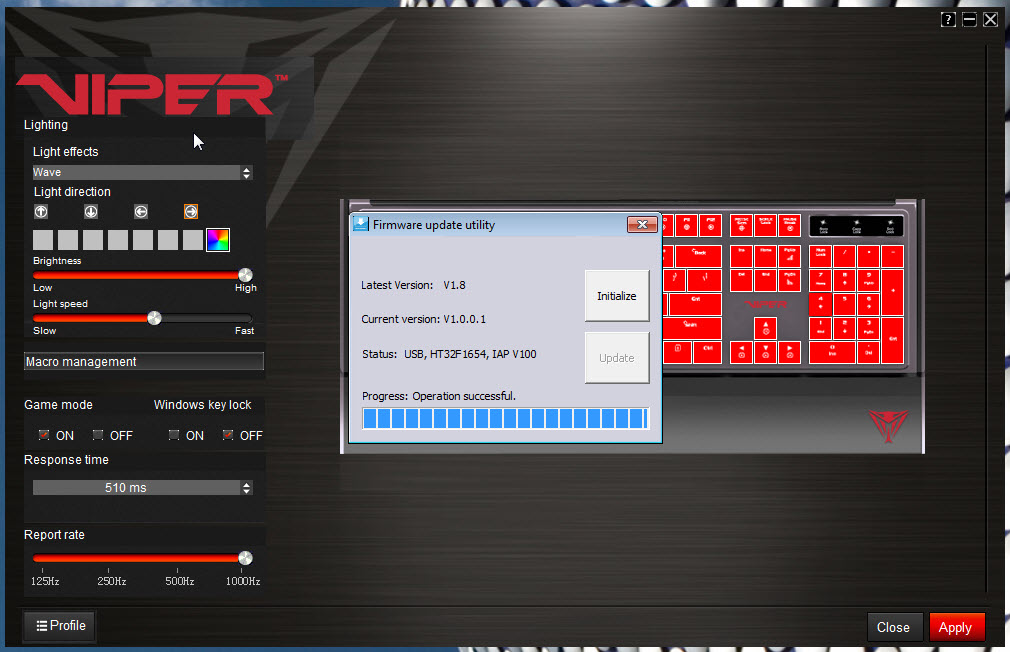Click the Brightness slider handle
The width and height of the screenshot is (1010, 652).
245,275
